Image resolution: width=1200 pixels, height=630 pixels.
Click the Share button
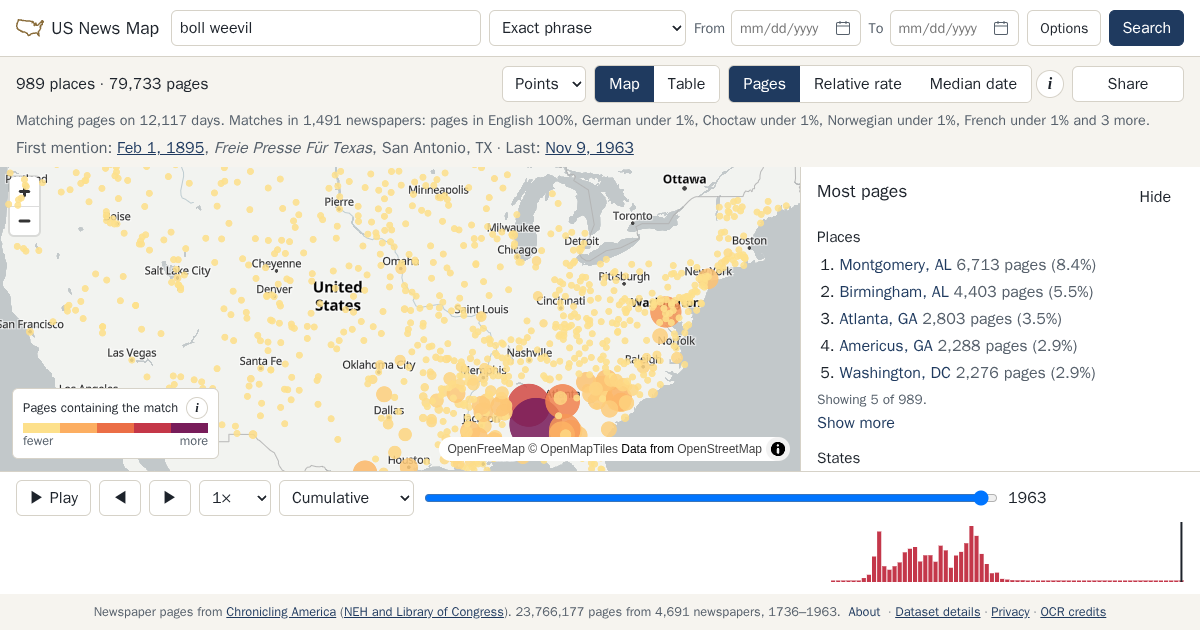coord(1128,84)
